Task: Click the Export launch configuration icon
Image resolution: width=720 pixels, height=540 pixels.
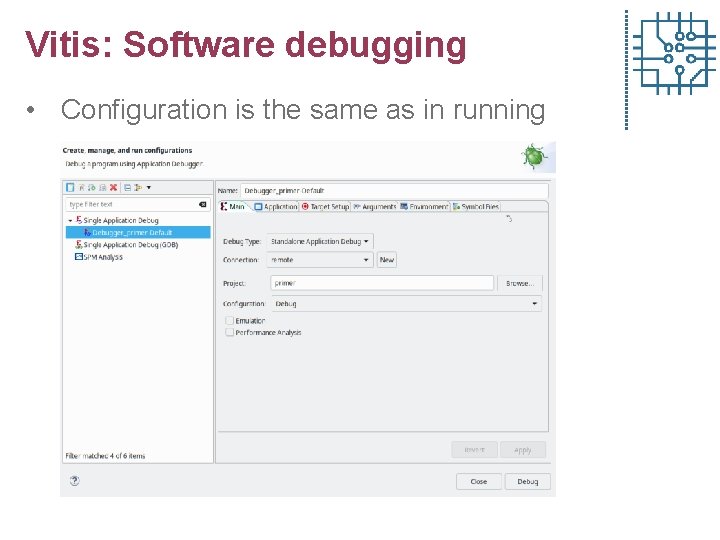Action: pyautogui.click(x=92, y=187)
